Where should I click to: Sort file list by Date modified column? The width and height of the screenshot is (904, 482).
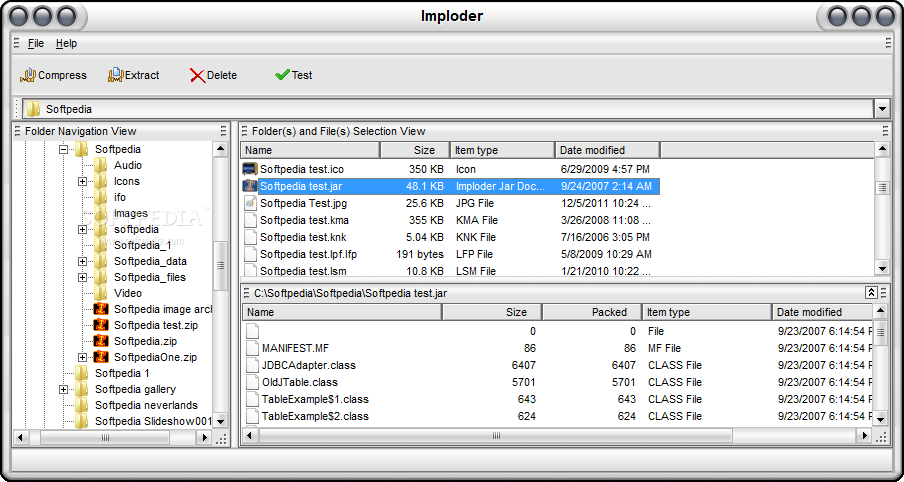[608, 150]
